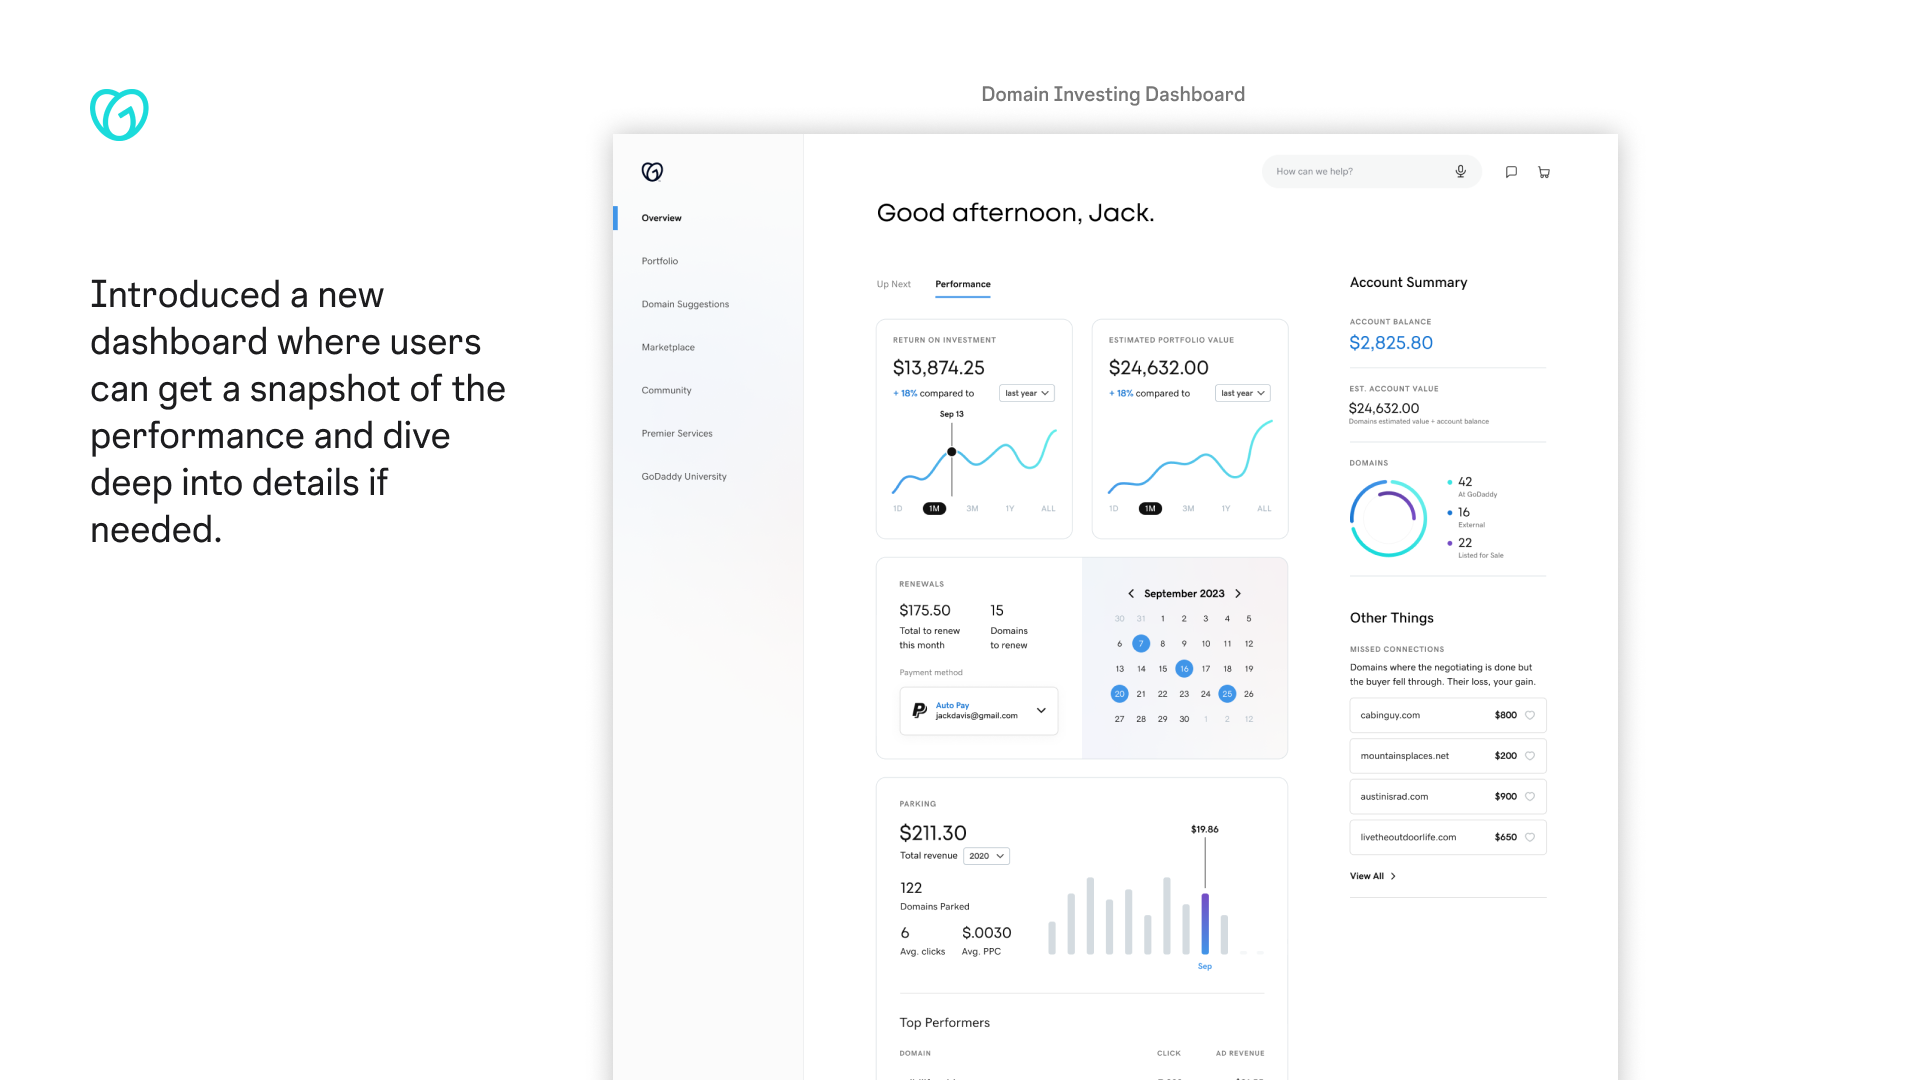
Task: Open the chat message icon
Action: (1511, 172)
